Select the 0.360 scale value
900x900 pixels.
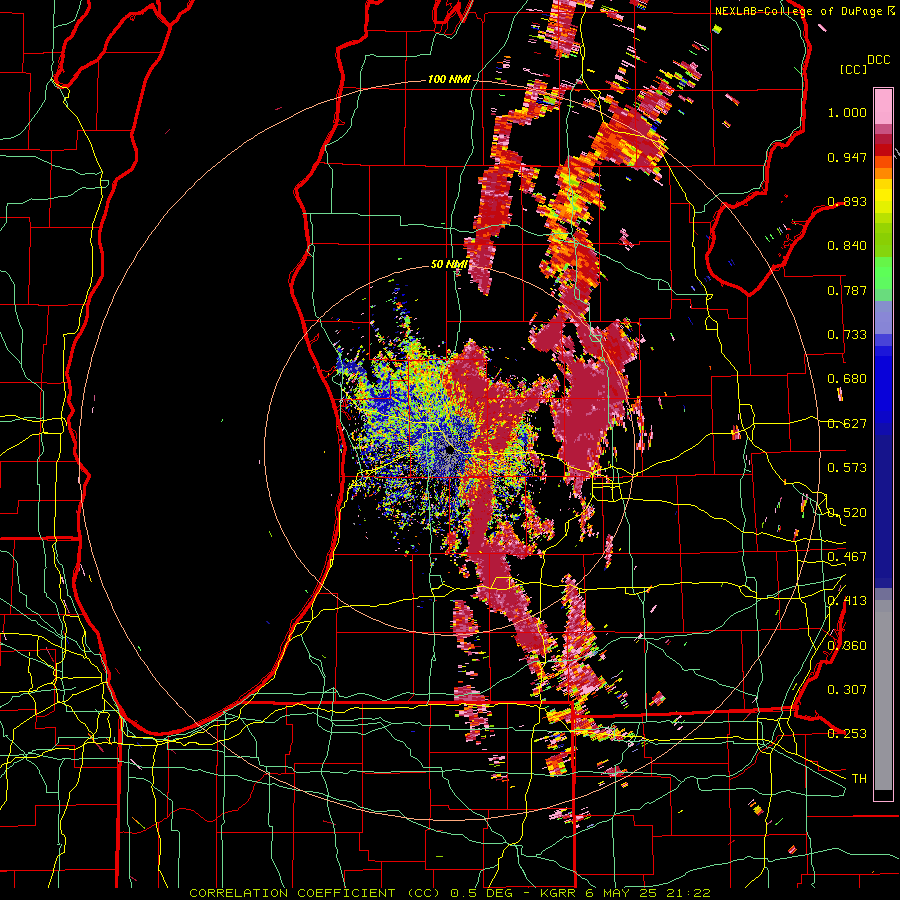(847, 646)
